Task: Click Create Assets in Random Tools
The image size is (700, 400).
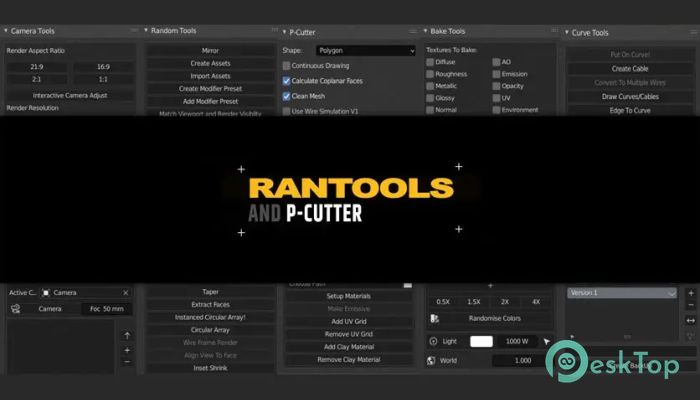Action: tap(210, 63)
